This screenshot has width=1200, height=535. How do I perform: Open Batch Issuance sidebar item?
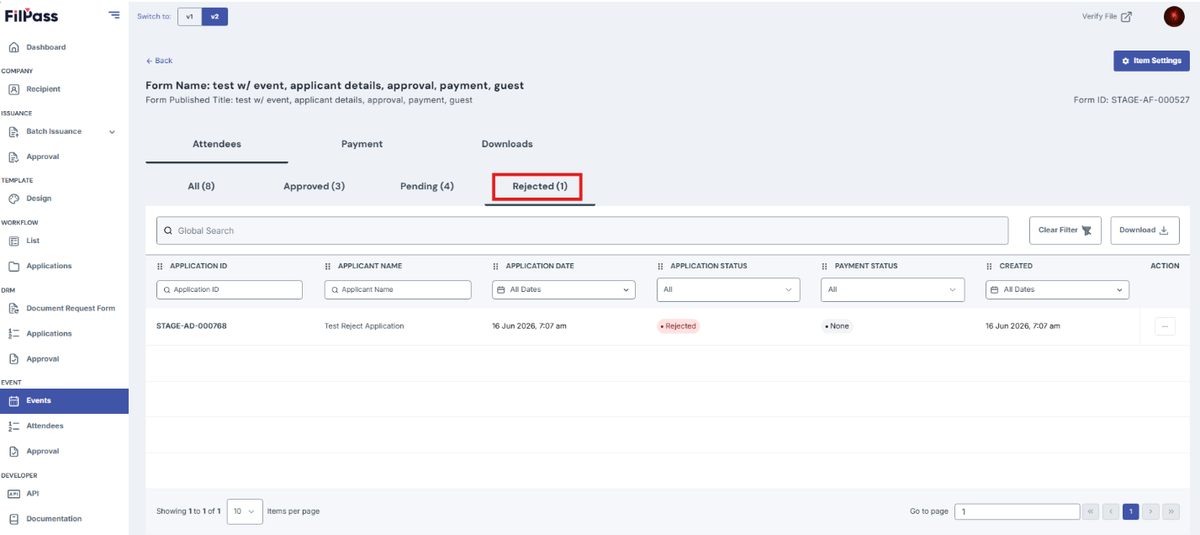pos(54,131)
